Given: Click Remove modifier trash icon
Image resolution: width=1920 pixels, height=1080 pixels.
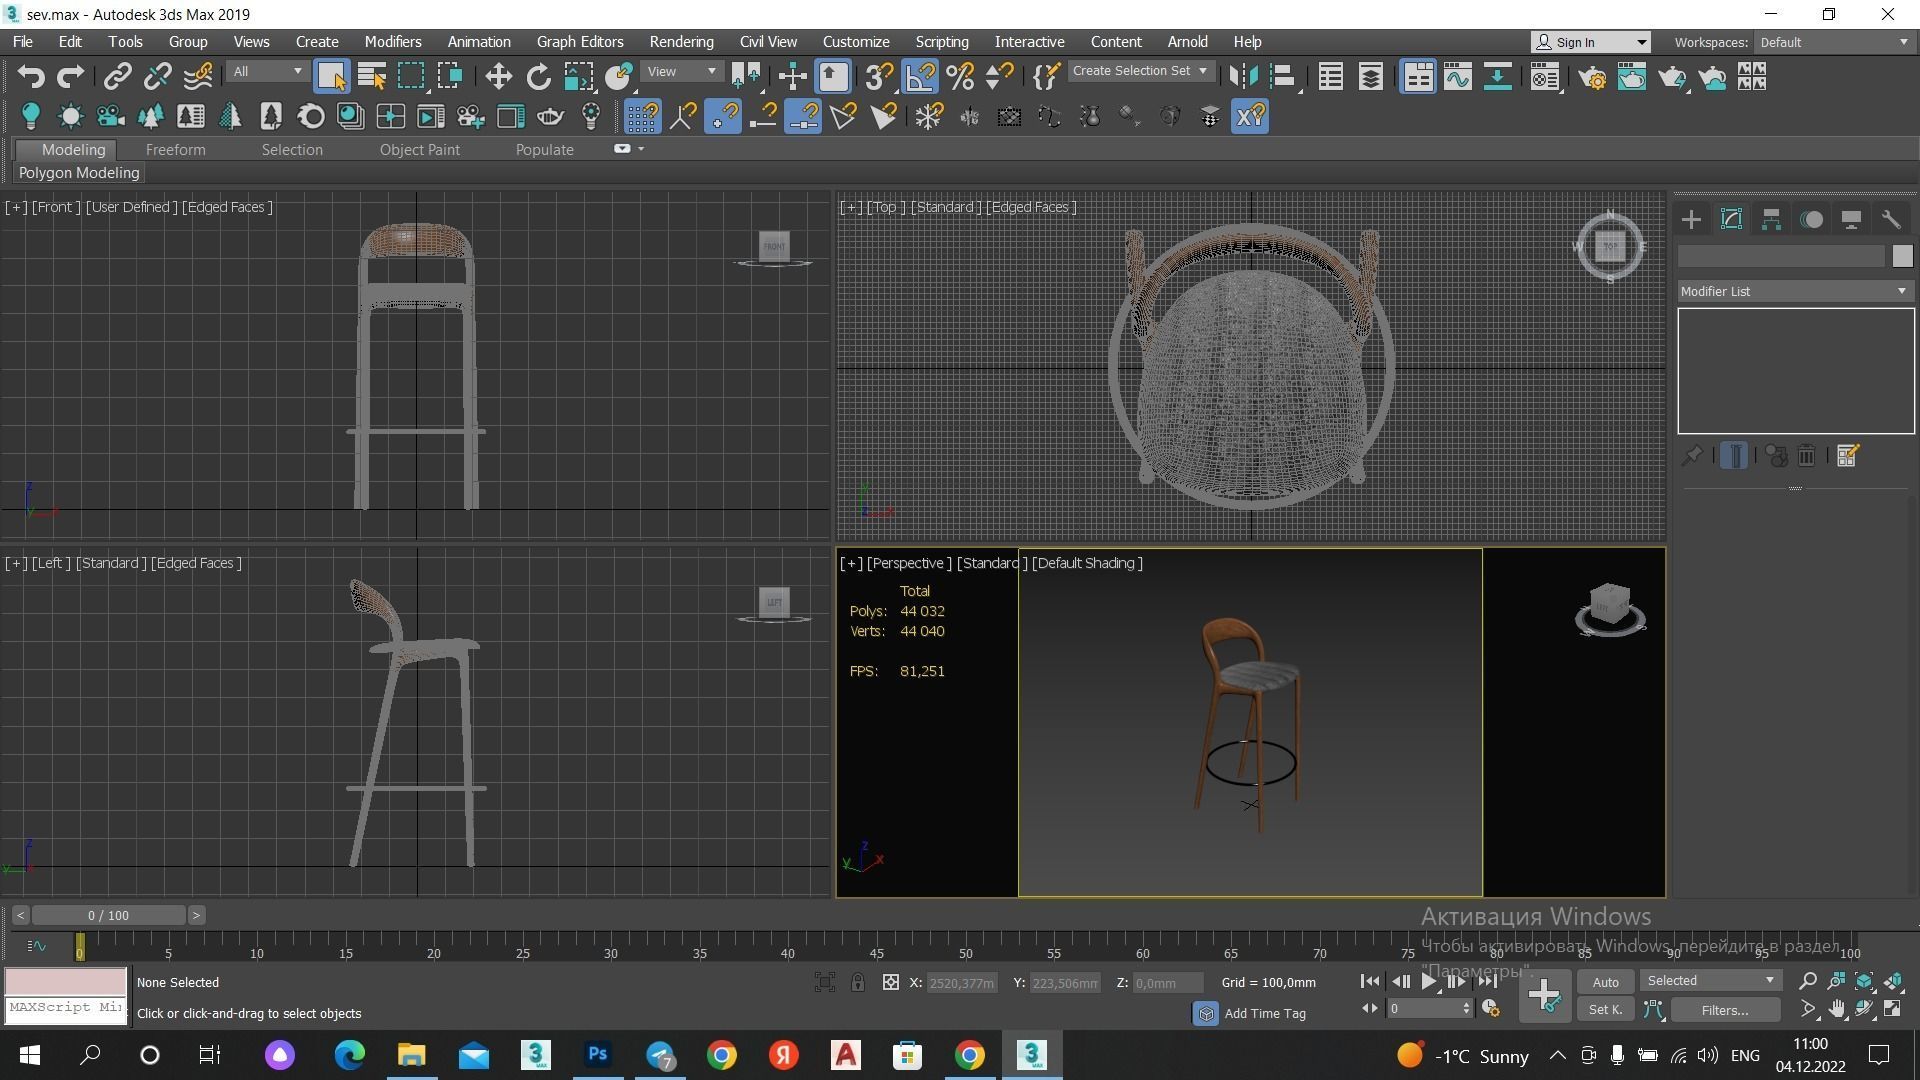Looking at the screenshot, I should (x=1807, y=456).
